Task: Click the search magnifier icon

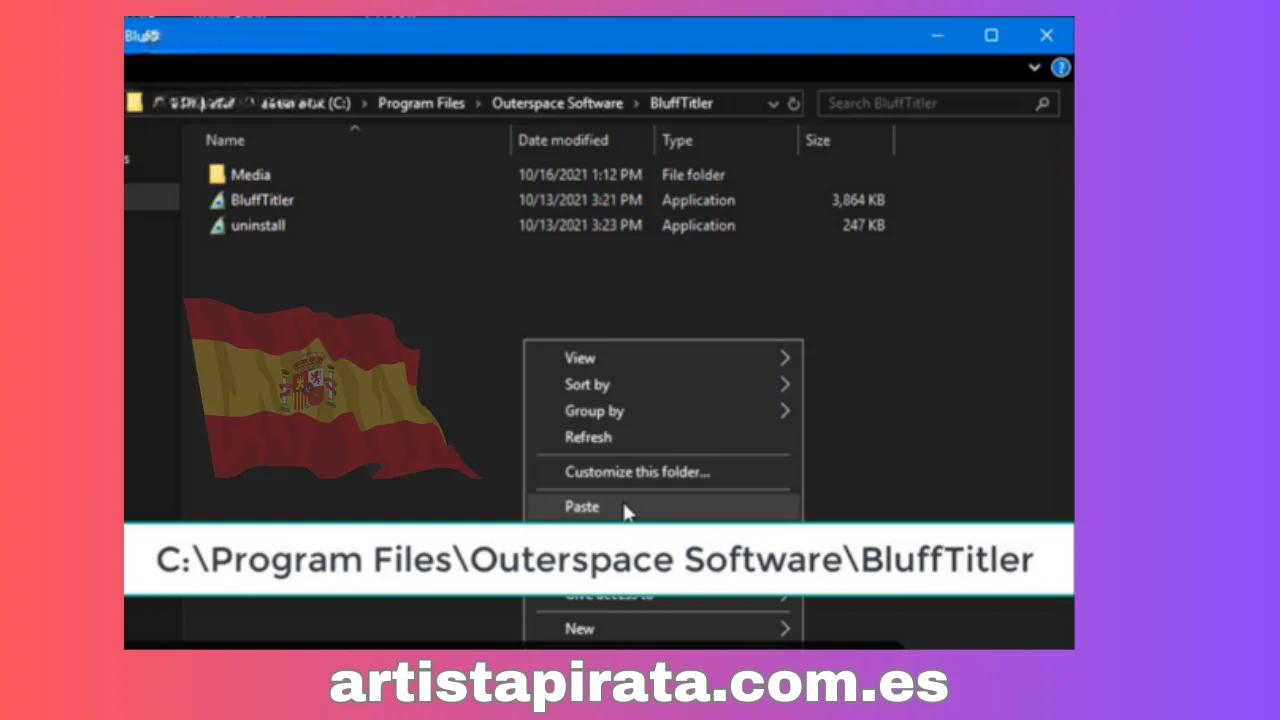Action: (1042, 103)
